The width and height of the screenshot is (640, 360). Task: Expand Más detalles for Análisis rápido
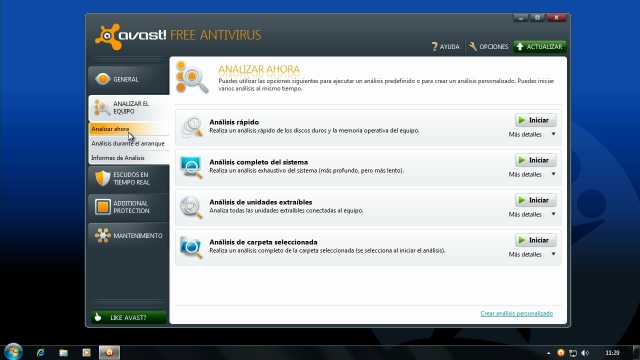click(x=532, y=134)
